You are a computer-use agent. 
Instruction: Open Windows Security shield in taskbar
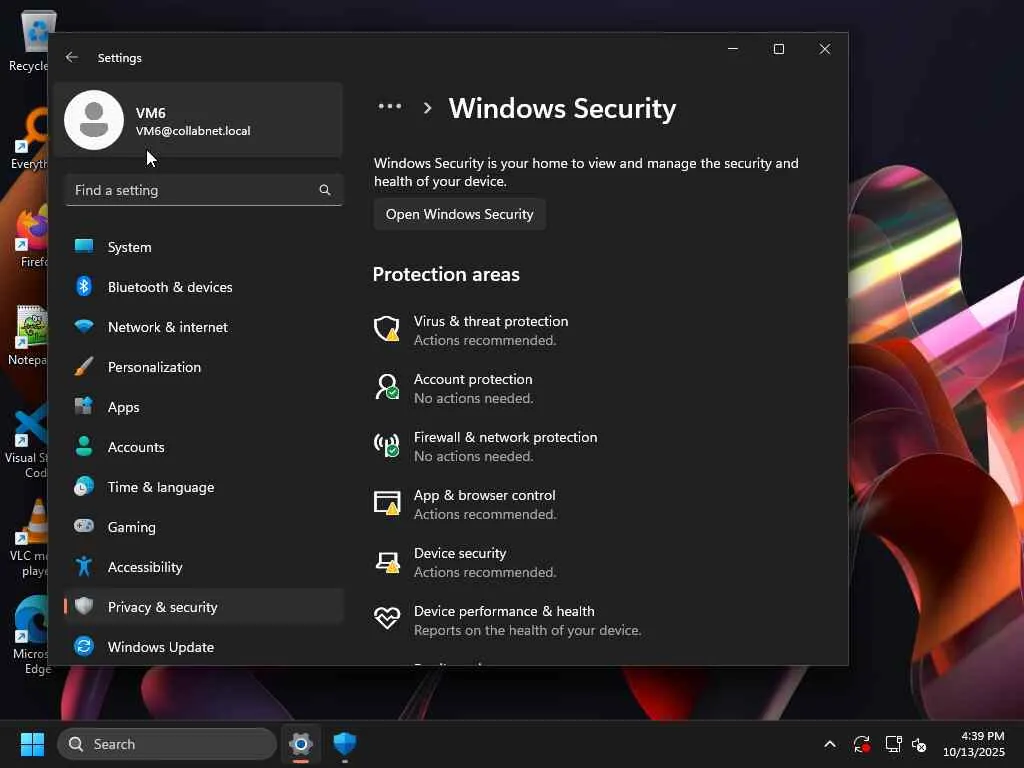(x=344, y=744)
